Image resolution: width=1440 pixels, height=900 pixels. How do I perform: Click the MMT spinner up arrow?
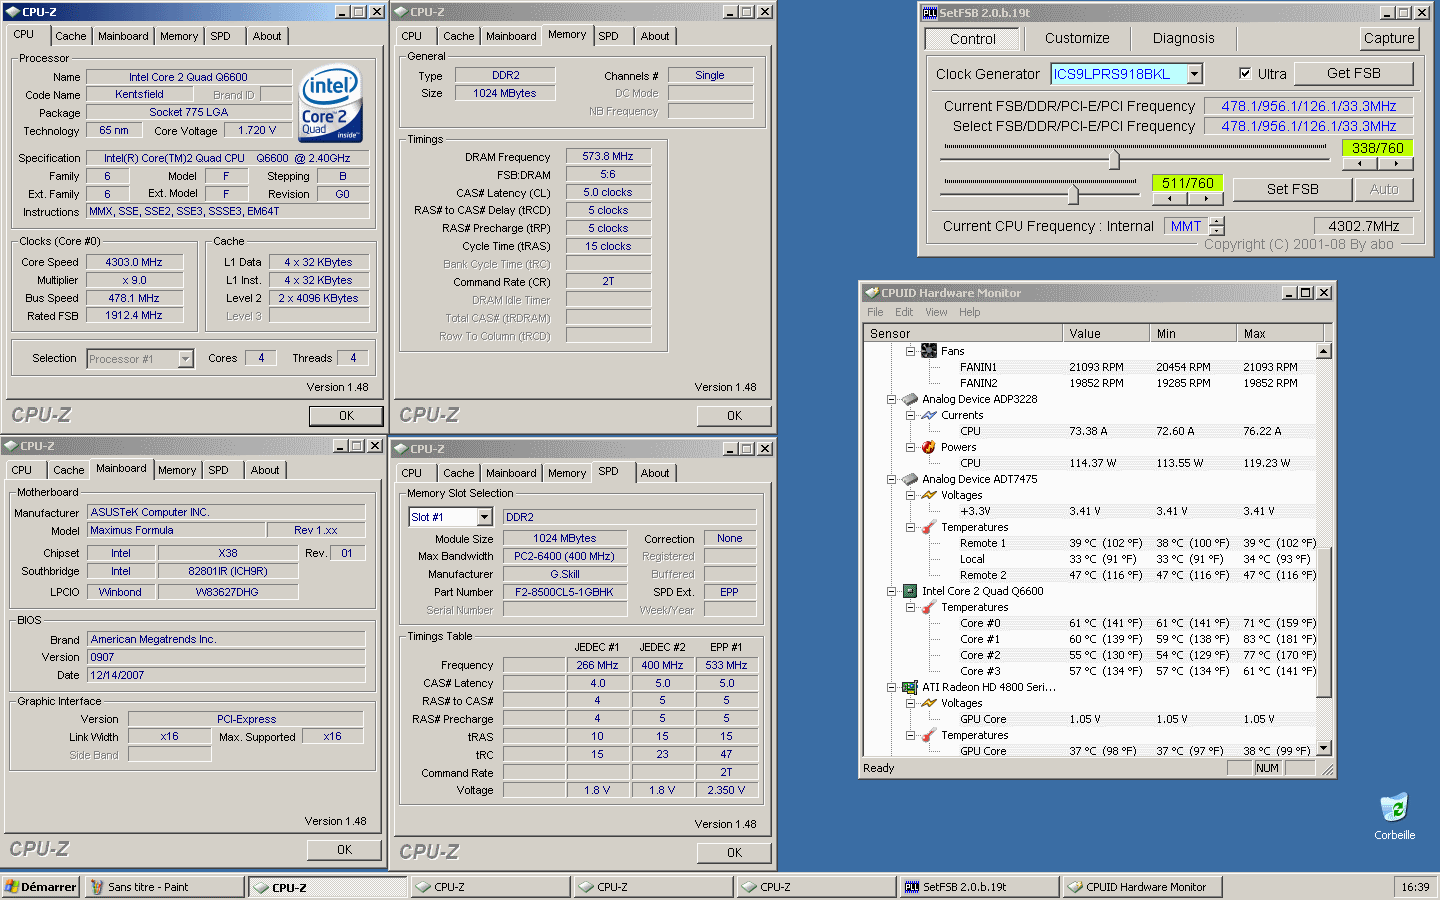[x=1216, y=221]
